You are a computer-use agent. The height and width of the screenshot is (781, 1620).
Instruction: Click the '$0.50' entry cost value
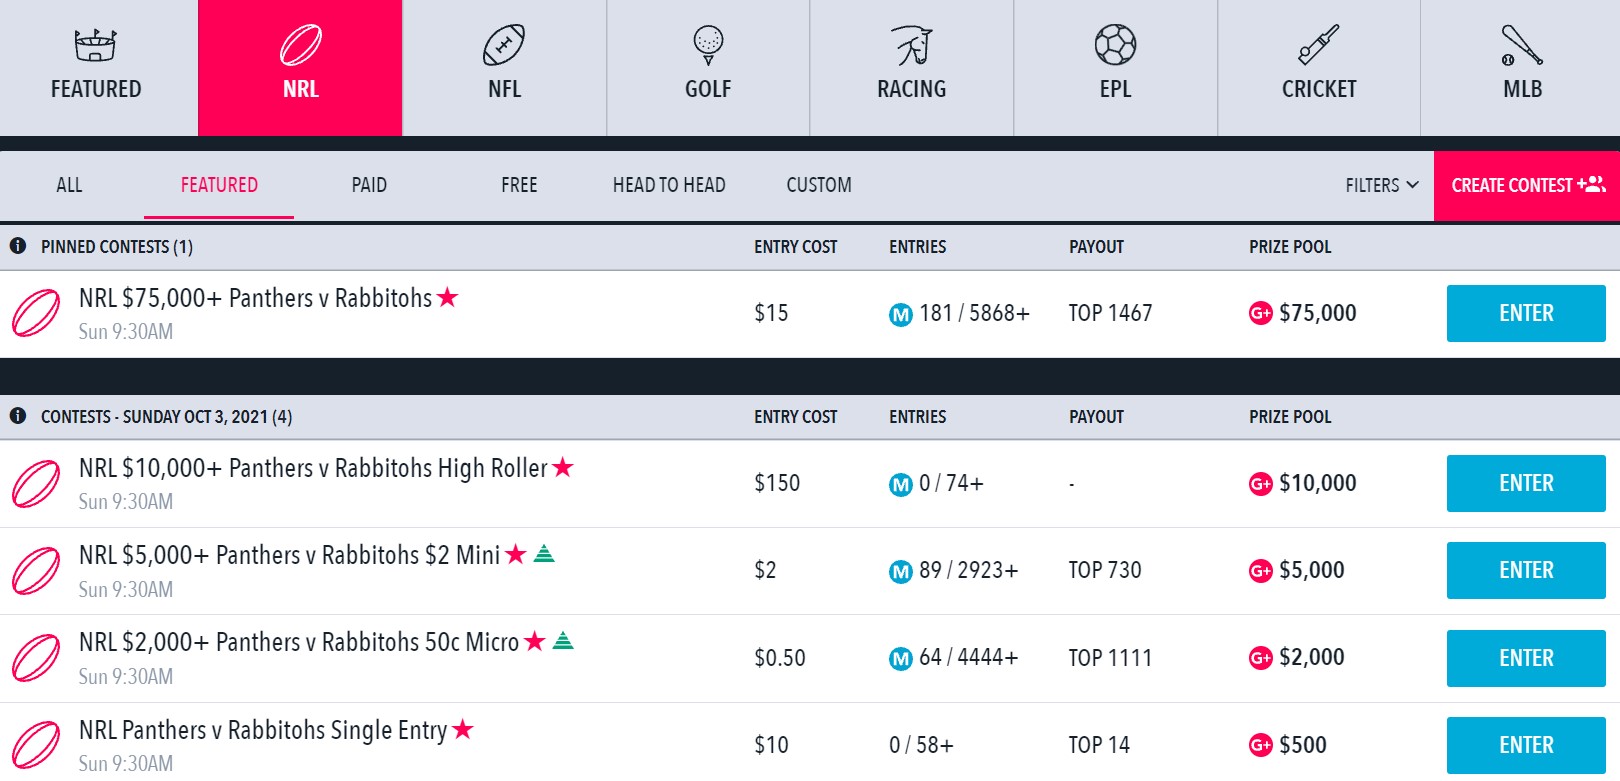780,658
